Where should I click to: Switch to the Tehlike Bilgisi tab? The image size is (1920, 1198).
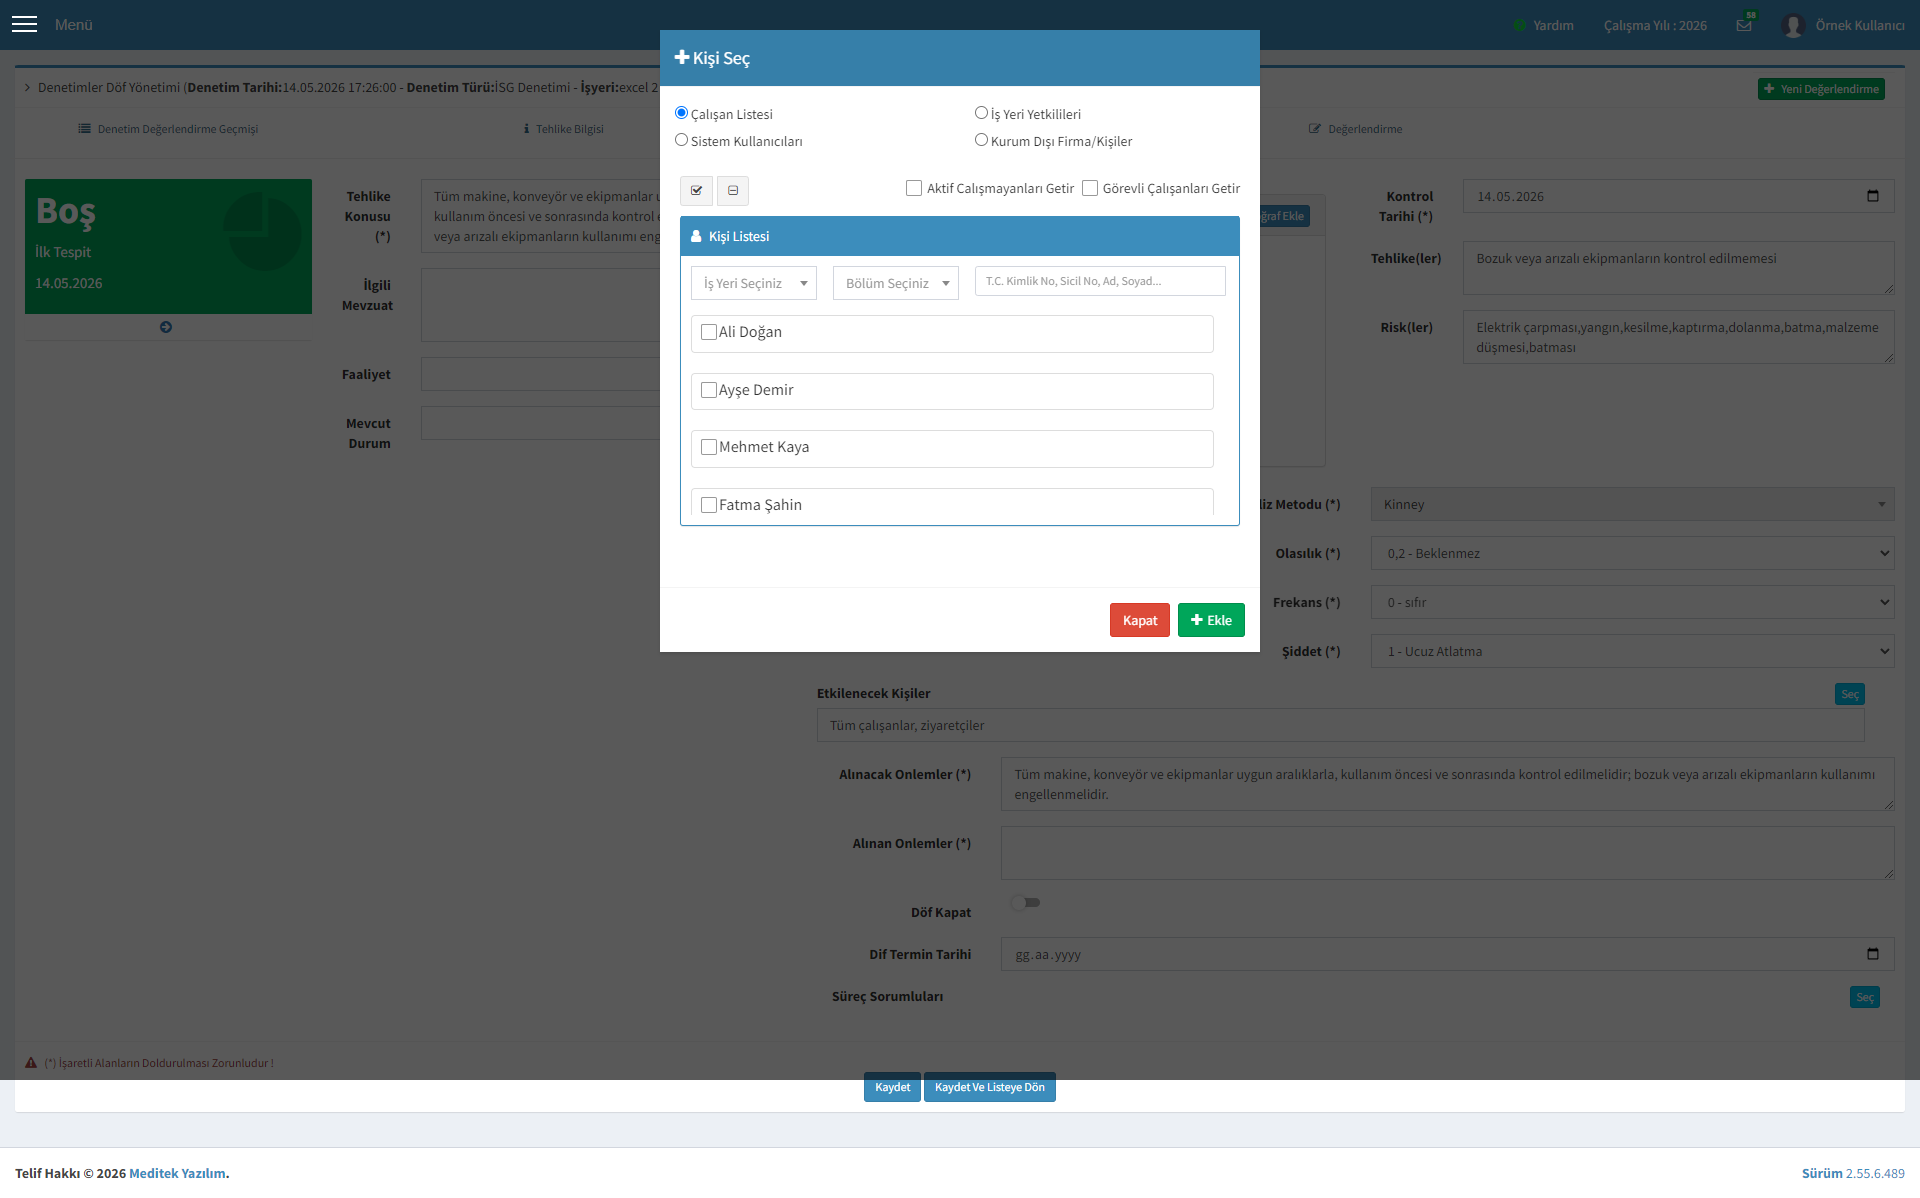point(563,129)
